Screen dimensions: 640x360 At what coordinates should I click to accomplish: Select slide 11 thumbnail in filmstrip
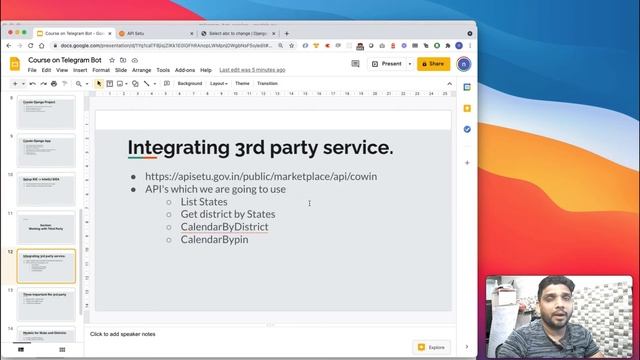click(x=46, y=227)
